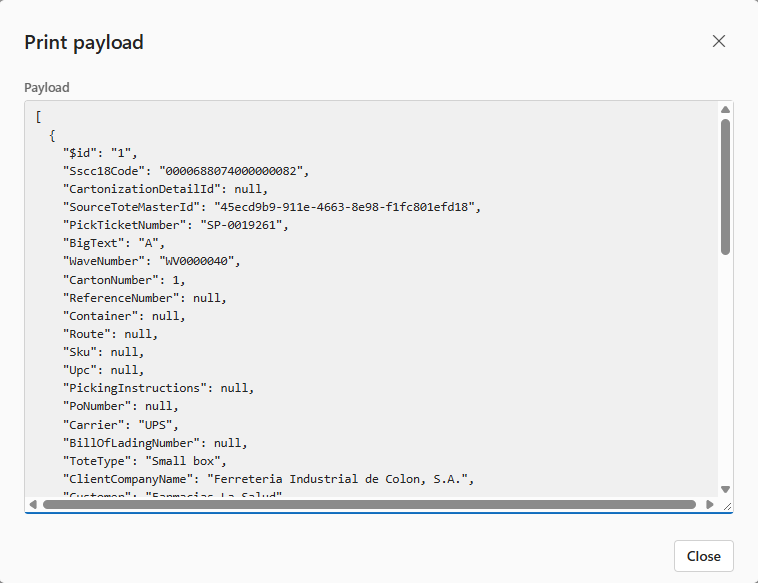Click the Print payload dialog title
Viewport: 758px width, 583px height.
(x=84, y=43)
